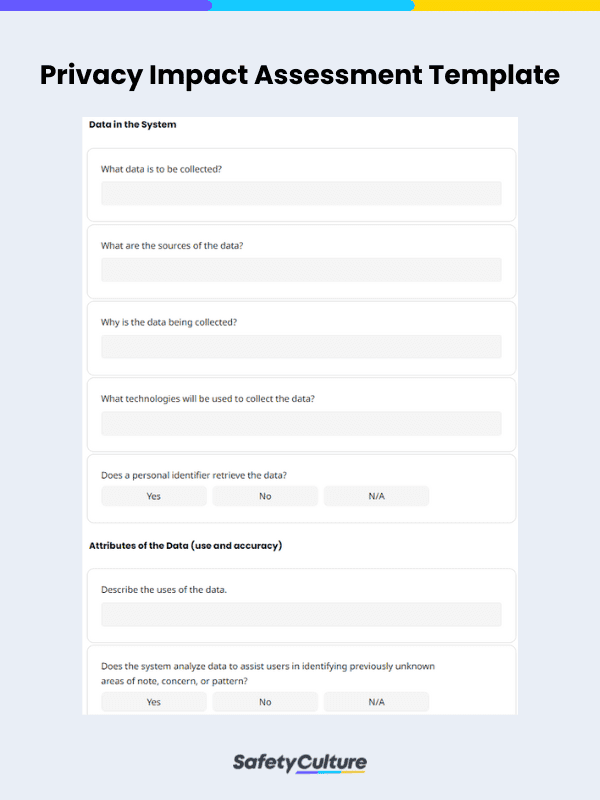
Task: Select No for the data analysis question
Action: (264, 701)
